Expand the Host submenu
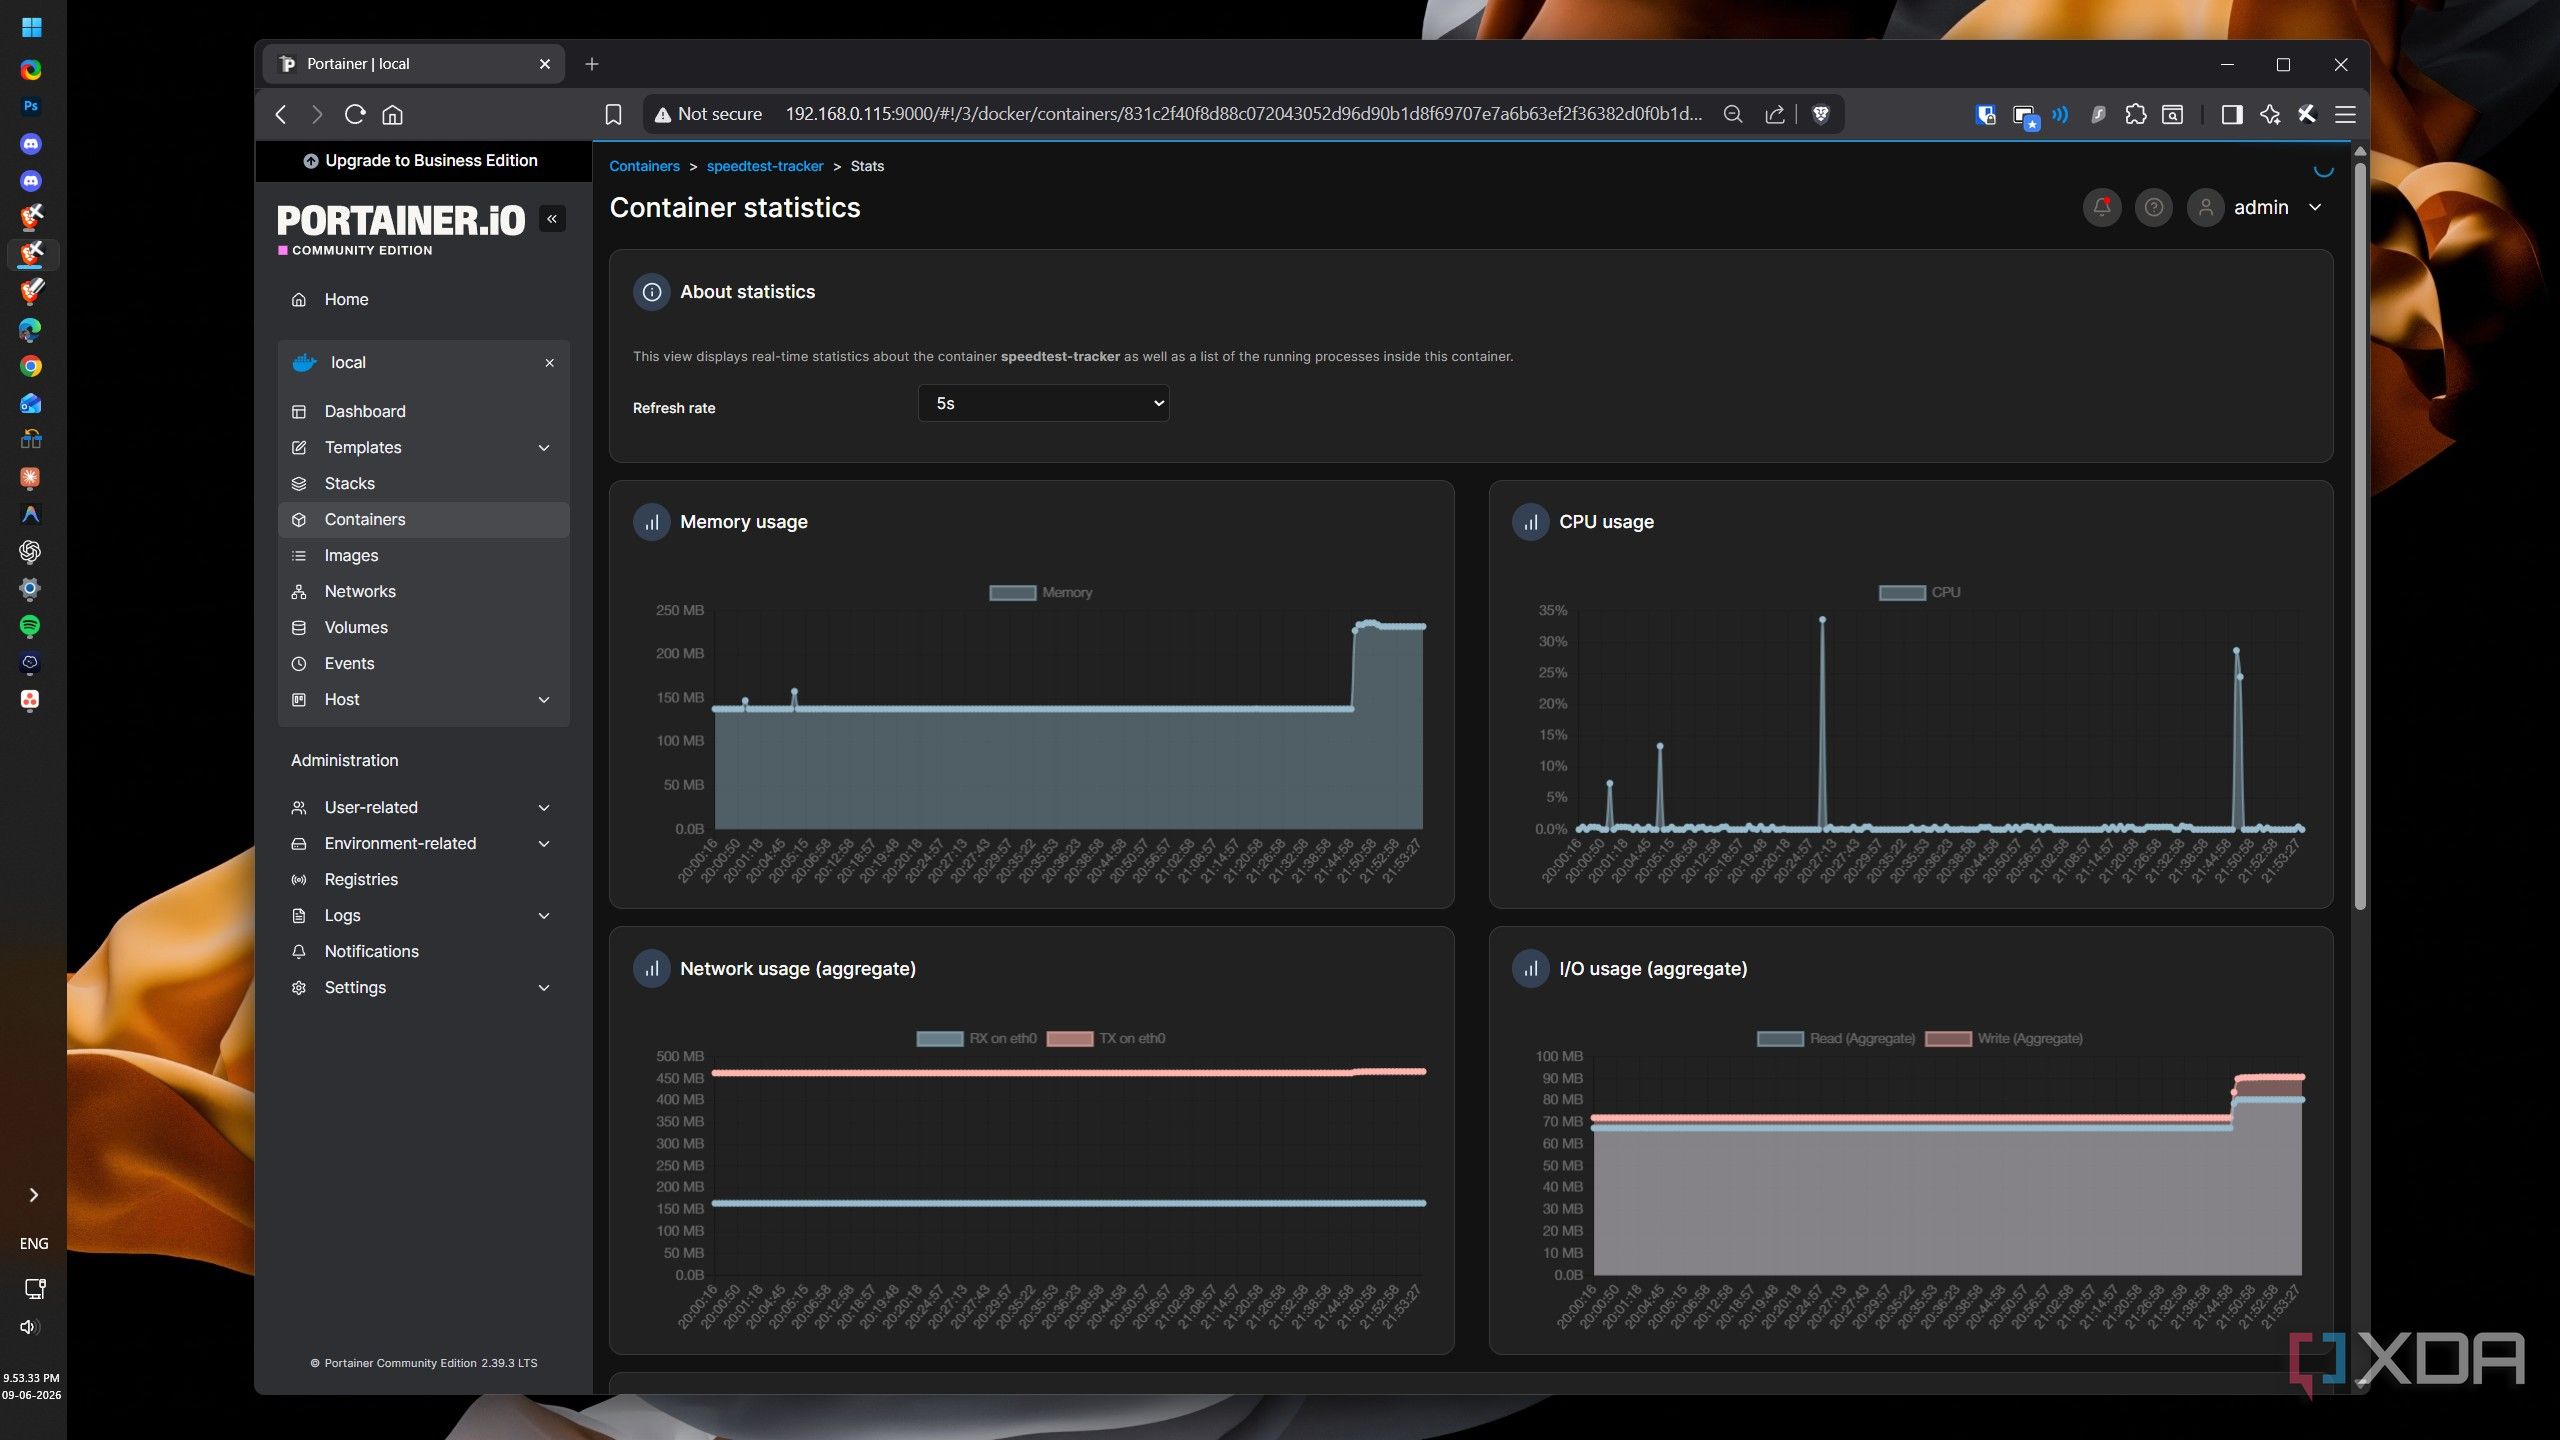Screen dimensions: 2560x1440 point(544,699)
